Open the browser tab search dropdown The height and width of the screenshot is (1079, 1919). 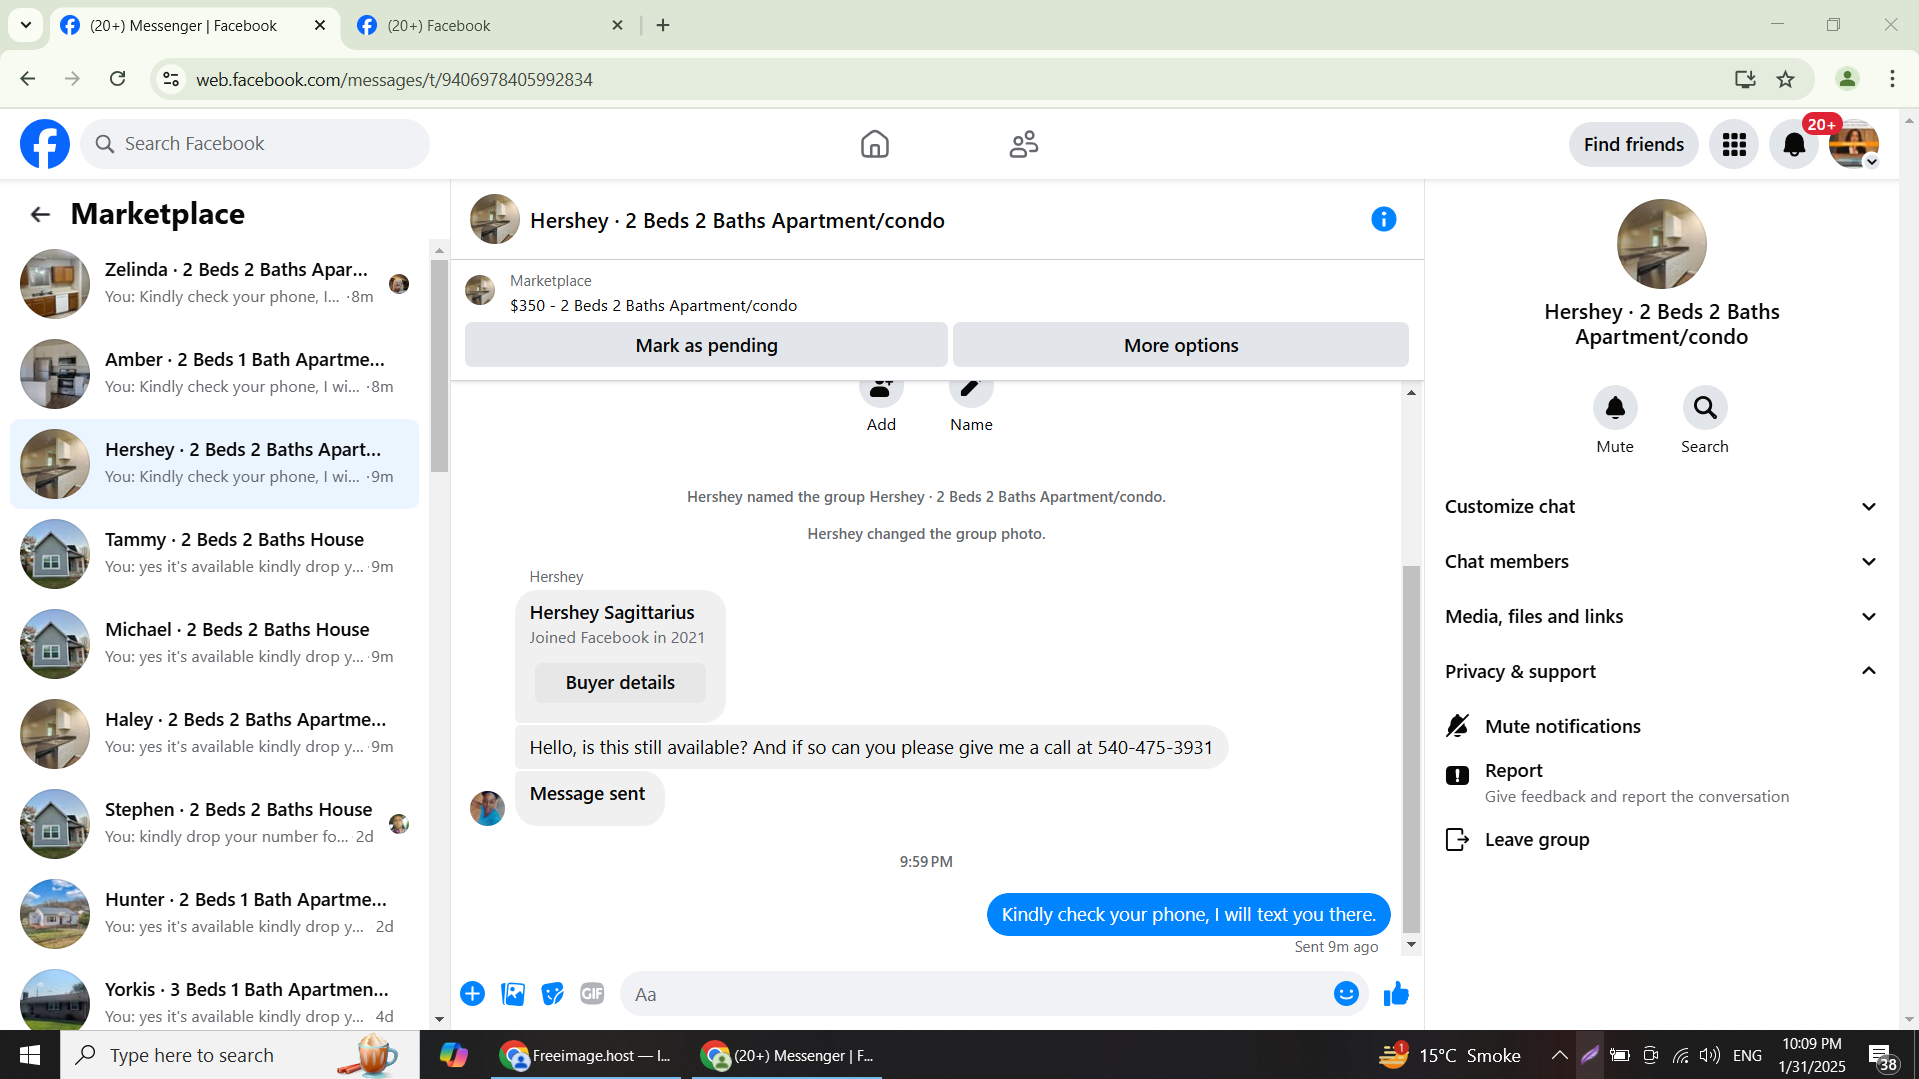26,25
